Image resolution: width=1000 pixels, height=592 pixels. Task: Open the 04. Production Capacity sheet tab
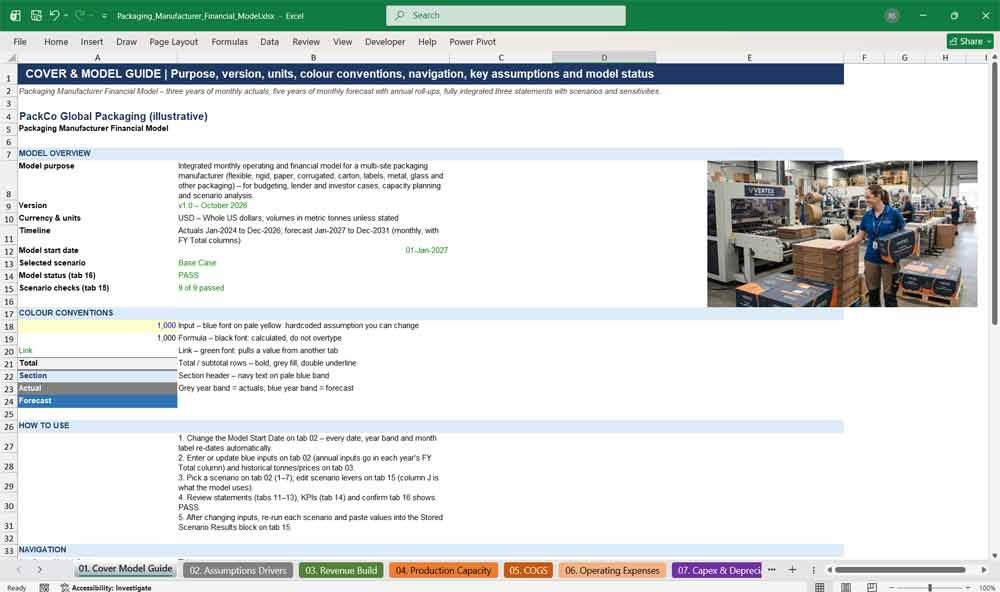[x=443, y=570]
